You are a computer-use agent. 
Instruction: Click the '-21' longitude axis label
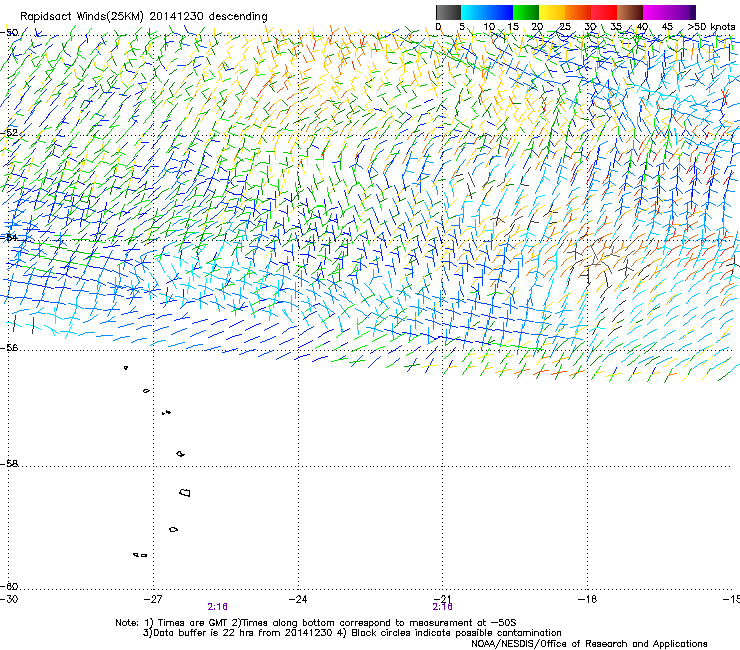tap(442, 599)
